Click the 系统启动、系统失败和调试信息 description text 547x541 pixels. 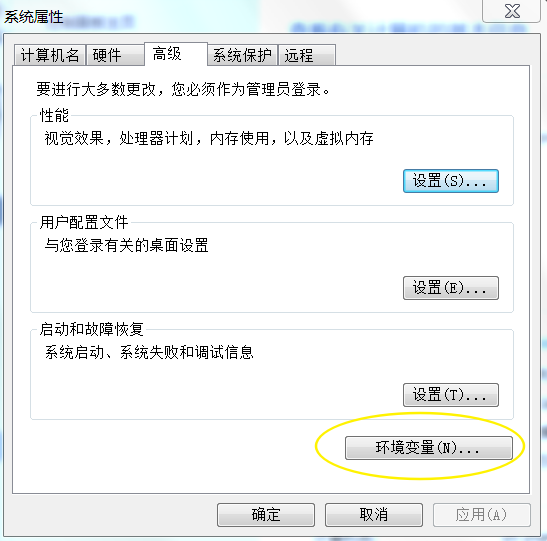click(x=149, y=352)
